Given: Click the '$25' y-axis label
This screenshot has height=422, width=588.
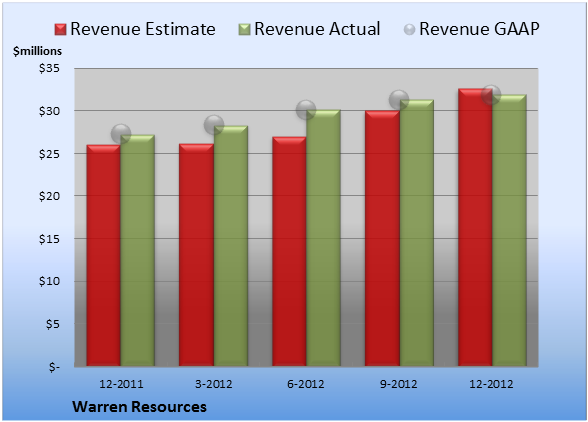Looking at the screenshot, I should coord(49,153).
